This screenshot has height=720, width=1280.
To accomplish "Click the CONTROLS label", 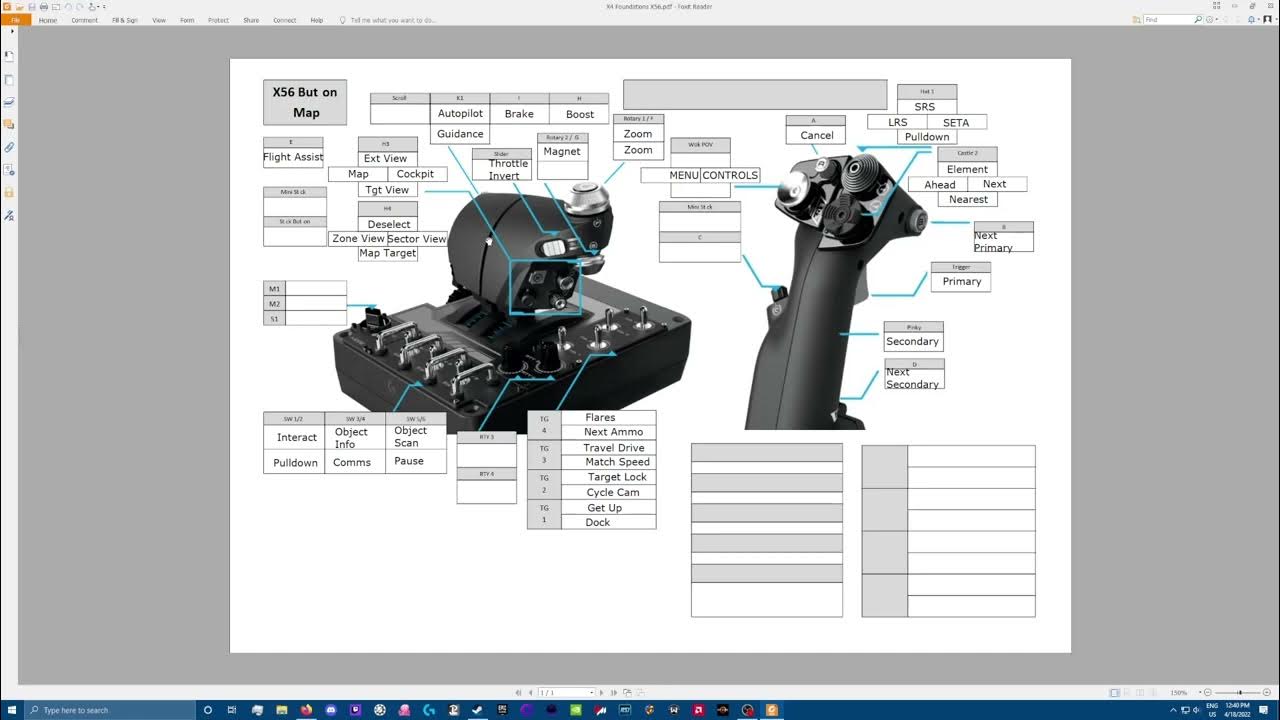I will click(730, 175).
